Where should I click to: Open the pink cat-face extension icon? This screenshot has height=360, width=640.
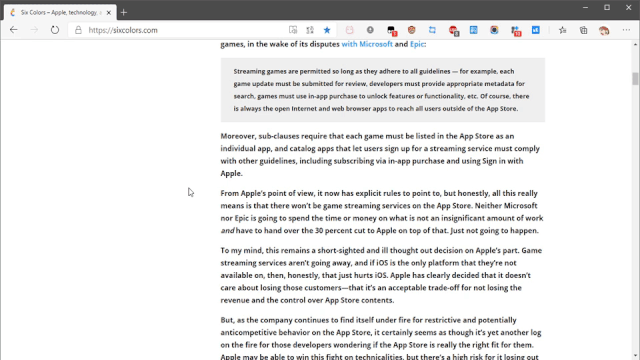pyautogui.click(x=349, y=30)
